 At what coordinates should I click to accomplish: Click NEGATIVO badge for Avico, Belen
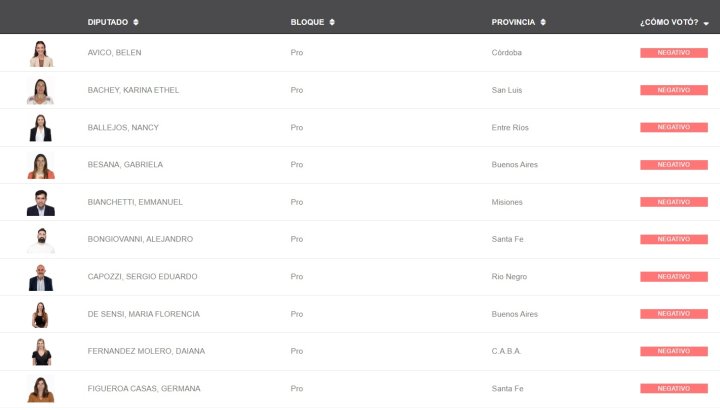[x=674, y=53]
